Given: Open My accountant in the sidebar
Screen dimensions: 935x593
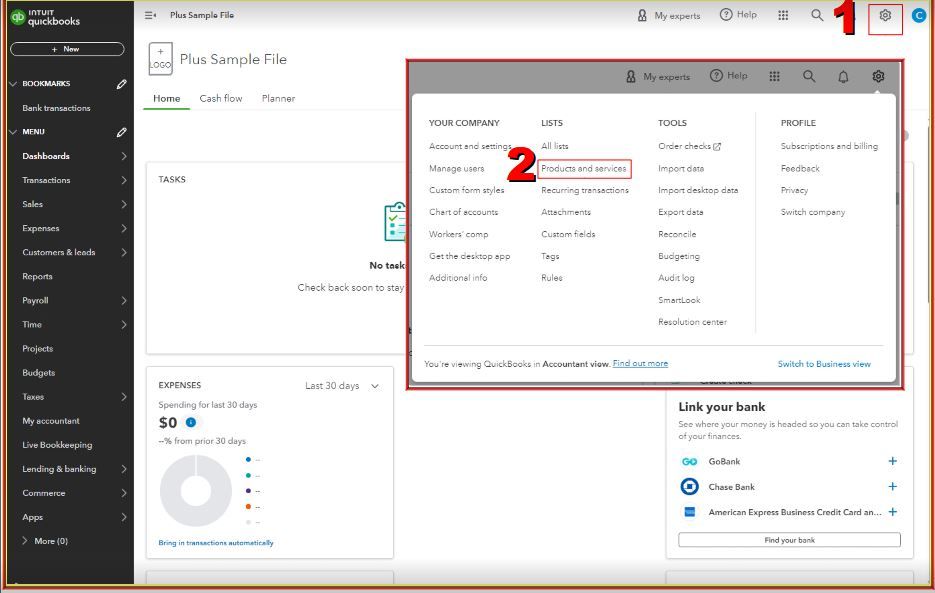Looking at the screenshot, I should [51, 421].
